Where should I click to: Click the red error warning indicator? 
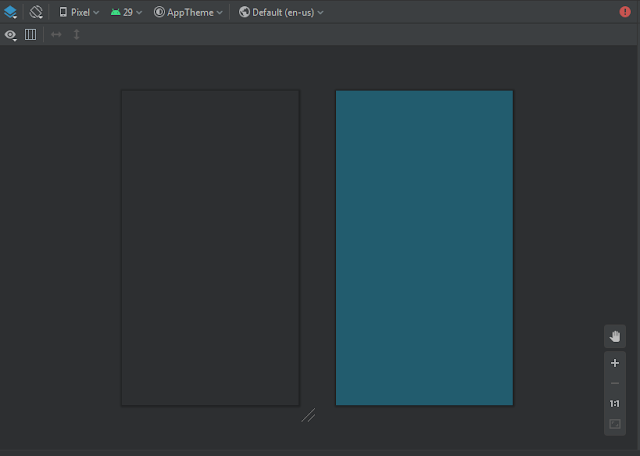click(x=625, y=12)
